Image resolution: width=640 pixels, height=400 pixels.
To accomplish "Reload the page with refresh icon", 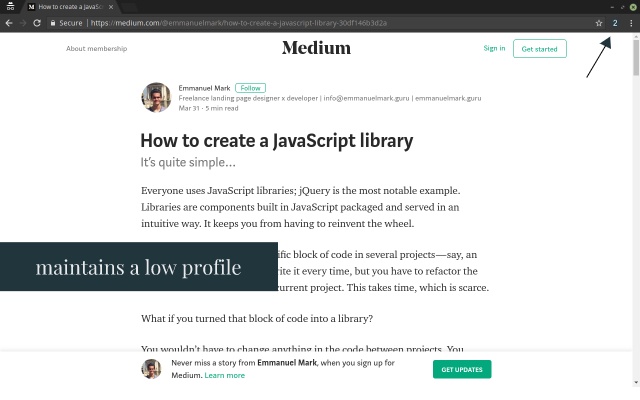I will pos(37,23).
